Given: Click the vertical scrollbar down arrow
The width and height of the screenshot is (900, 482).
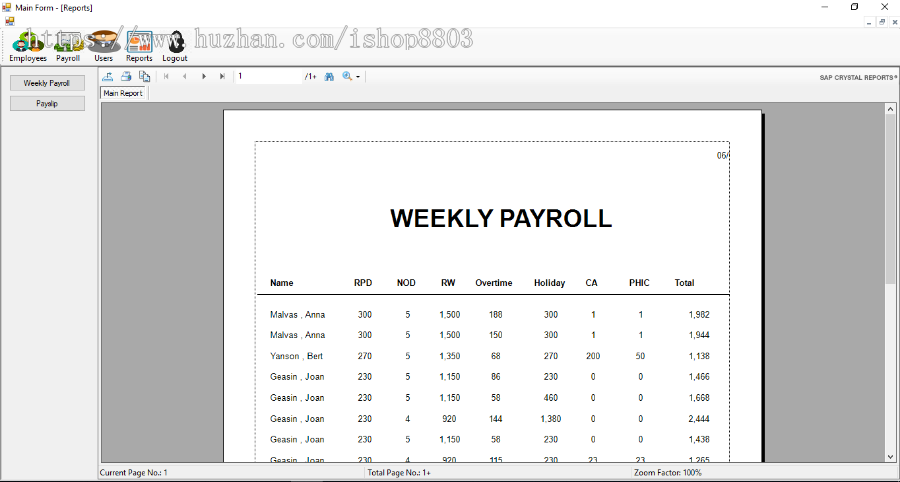Looking at the screenshot, I should point(890,456).
